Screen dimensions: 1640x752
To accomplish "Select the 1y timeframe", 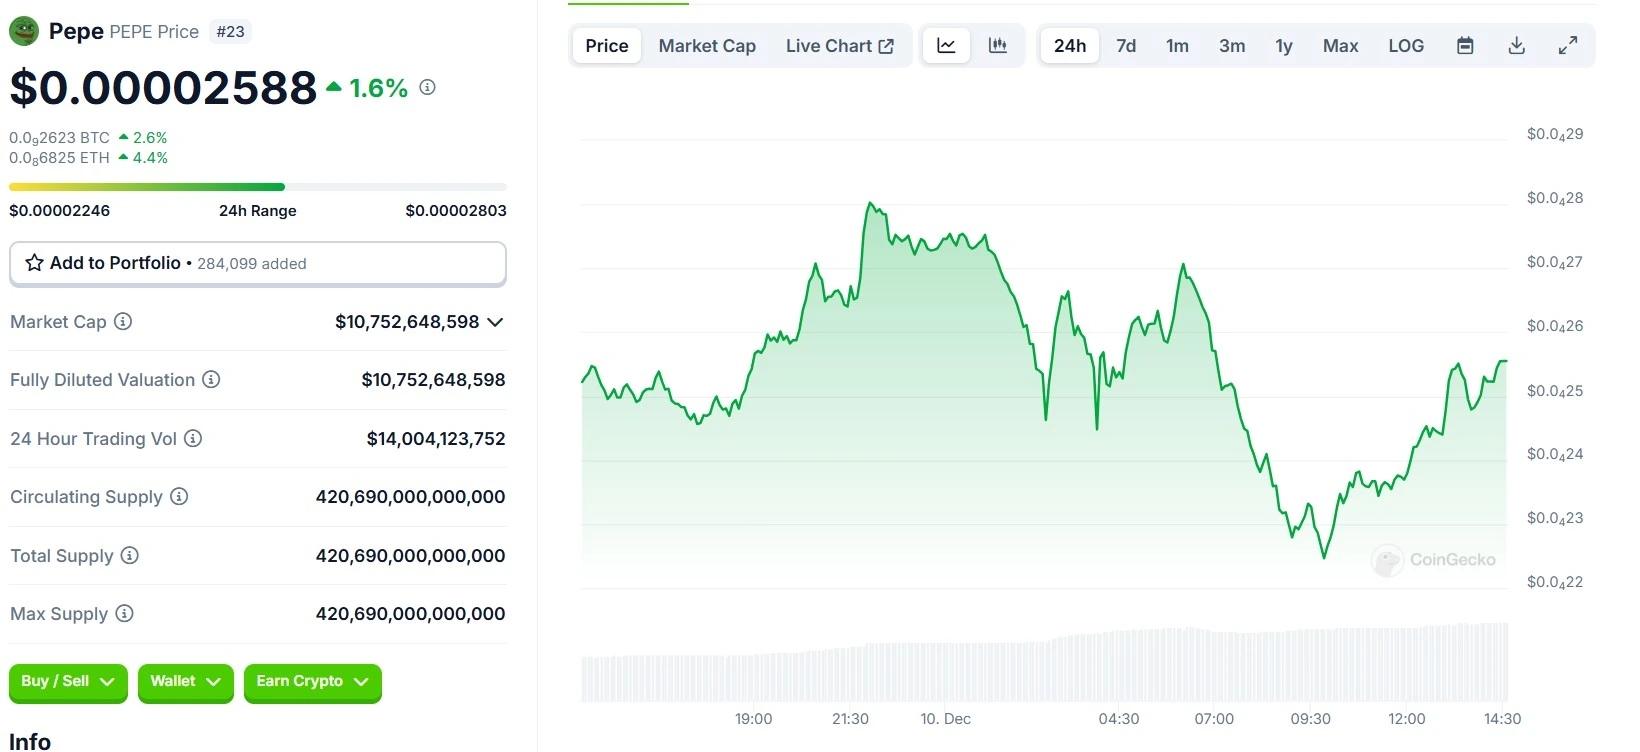I will click(1284, 46).
